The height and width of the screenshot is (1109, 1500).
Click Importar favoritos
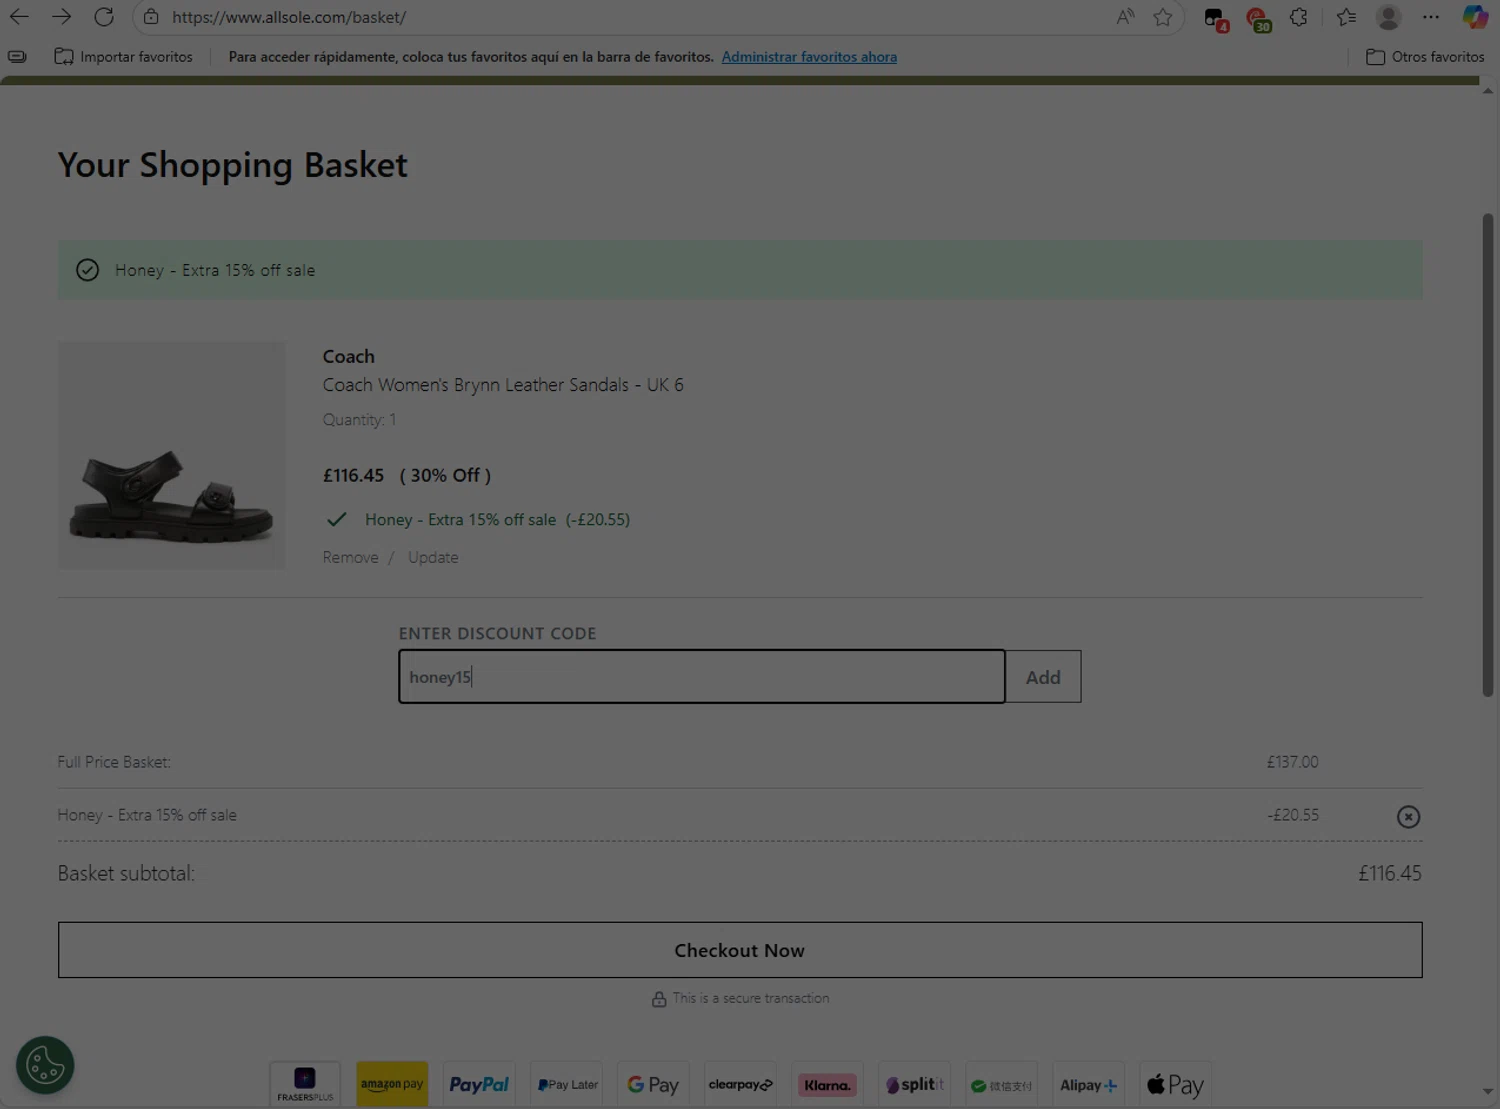124,57
